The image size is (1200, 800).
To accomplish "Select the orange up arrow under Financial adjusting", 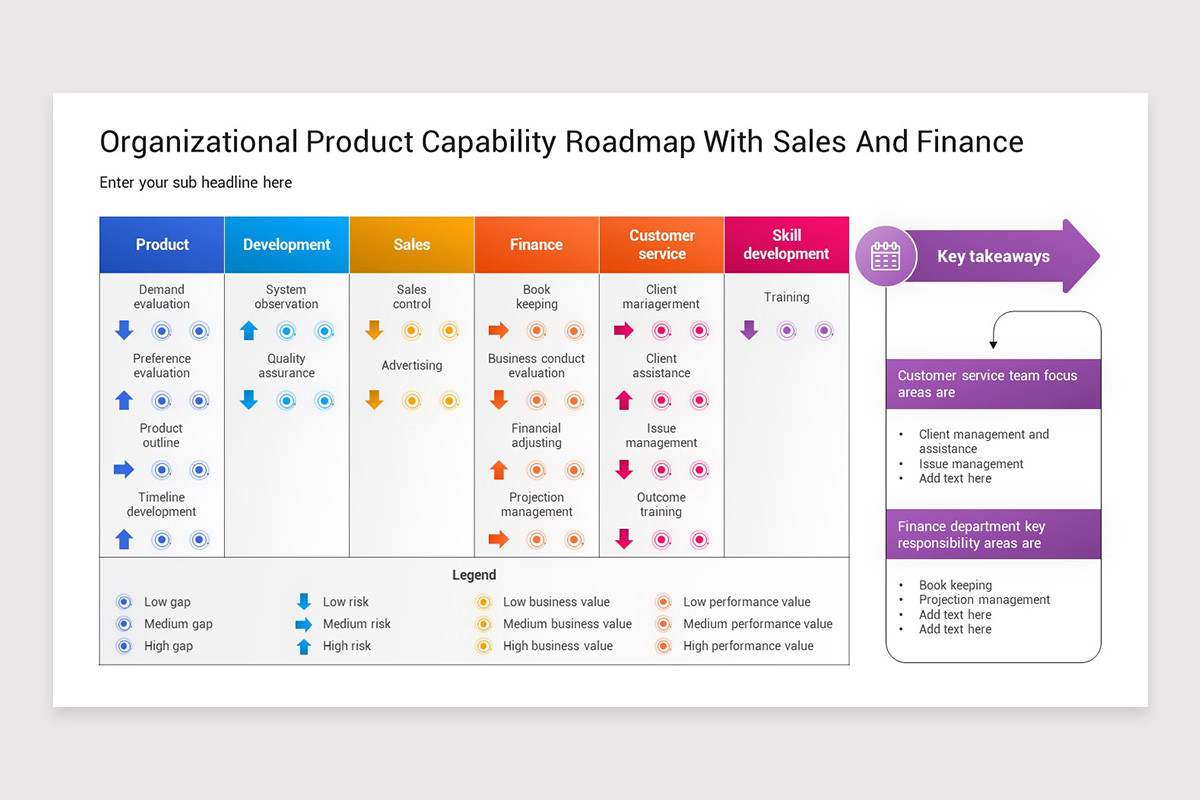I will 499,469.
